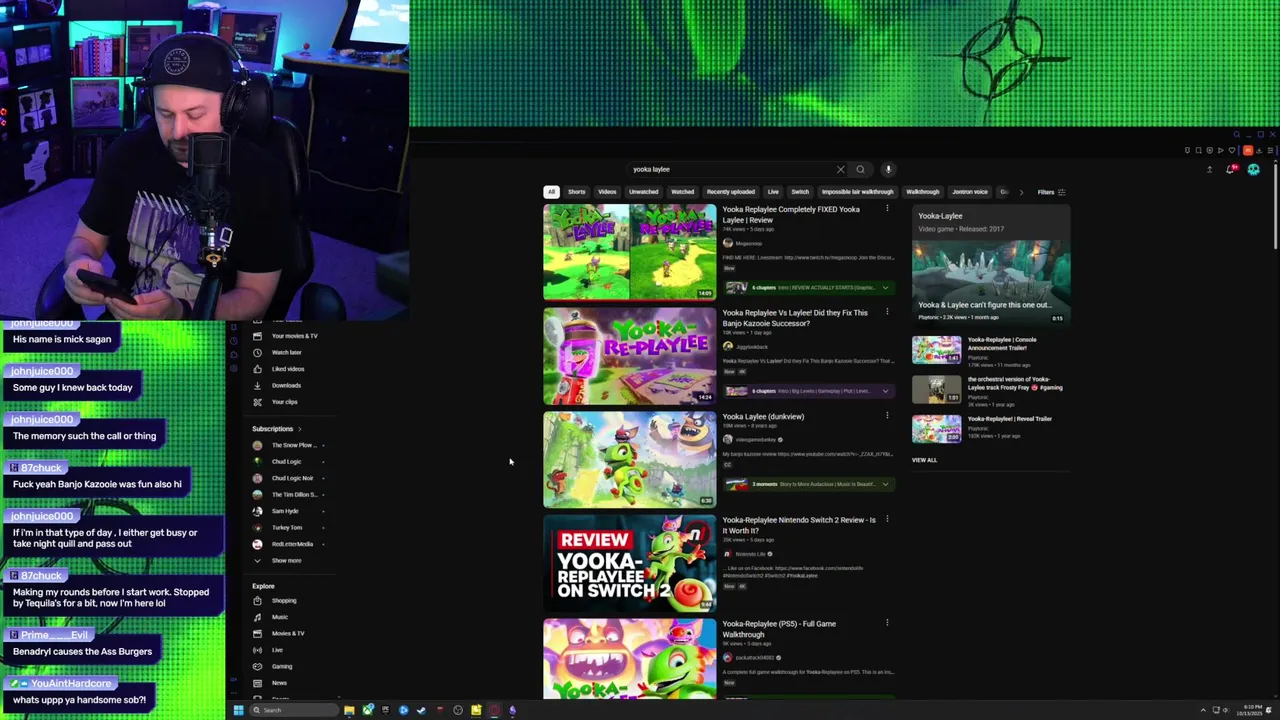This screenshot has height=720, width=1280.
Task: Start voice search with the microphone icon
Action: coord(888,170)
